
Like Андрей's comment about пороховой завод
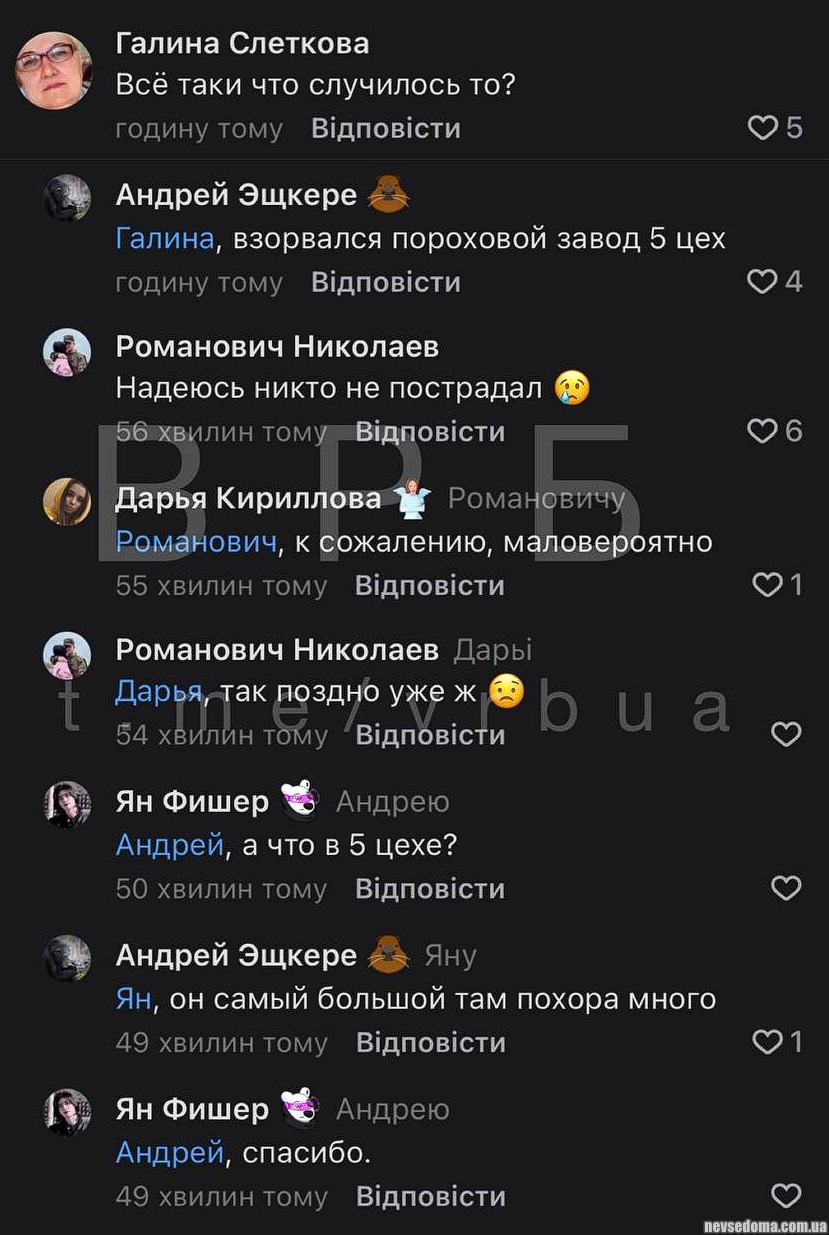763,282
